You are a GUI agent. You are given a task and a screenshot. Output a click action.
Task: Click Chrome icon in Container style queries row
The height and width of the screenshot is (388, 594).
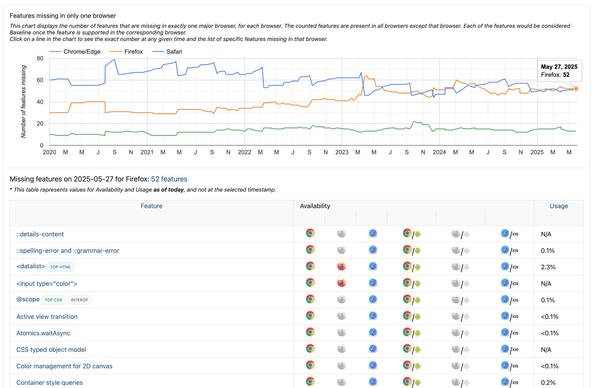310,382
